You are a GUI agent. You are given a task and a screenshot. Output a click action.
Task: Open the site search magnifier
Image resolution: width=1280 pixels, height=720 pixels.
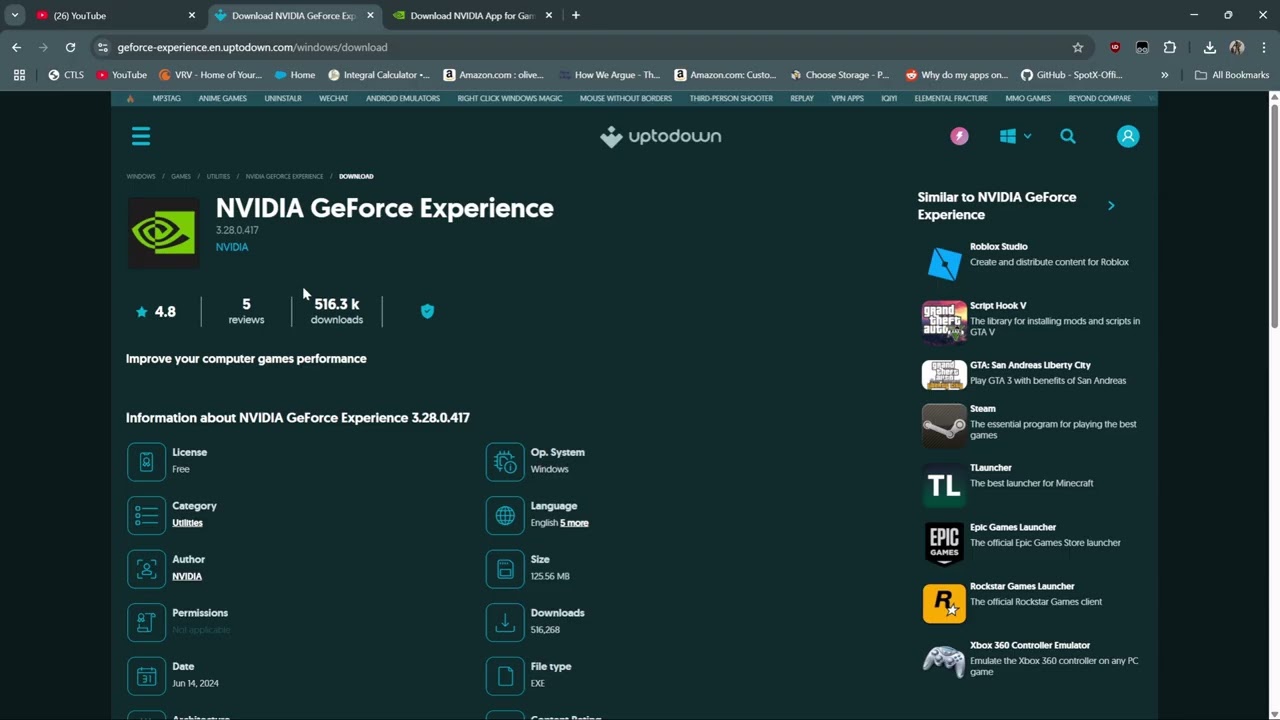pyautogui.click(x=1068, y=136)
